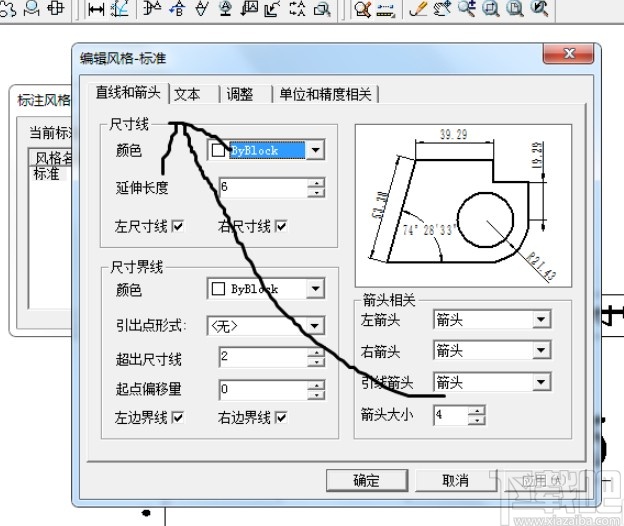Close the 编辑风格-标准 dialog
624x526 pixels.
tap(569, 53)
